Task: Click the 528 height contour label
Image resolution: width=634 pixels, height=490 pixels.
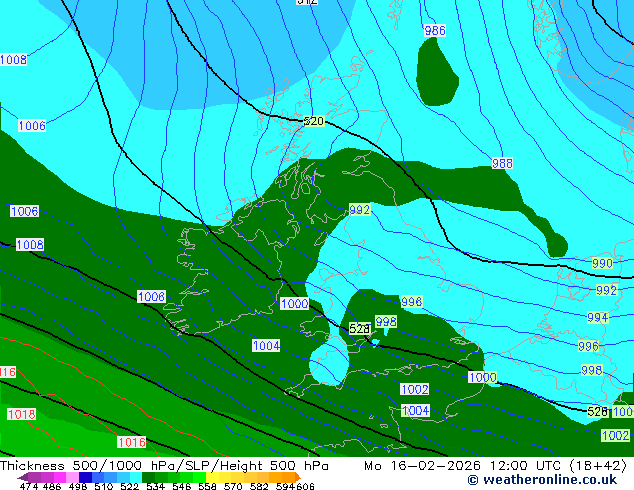Action: click(x=359, y=328)
